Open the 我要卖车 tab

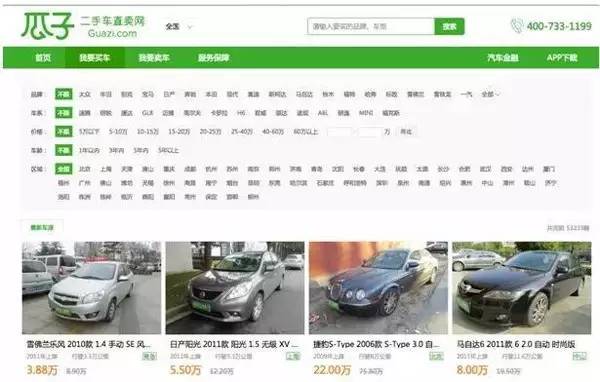tap(154, 58)
